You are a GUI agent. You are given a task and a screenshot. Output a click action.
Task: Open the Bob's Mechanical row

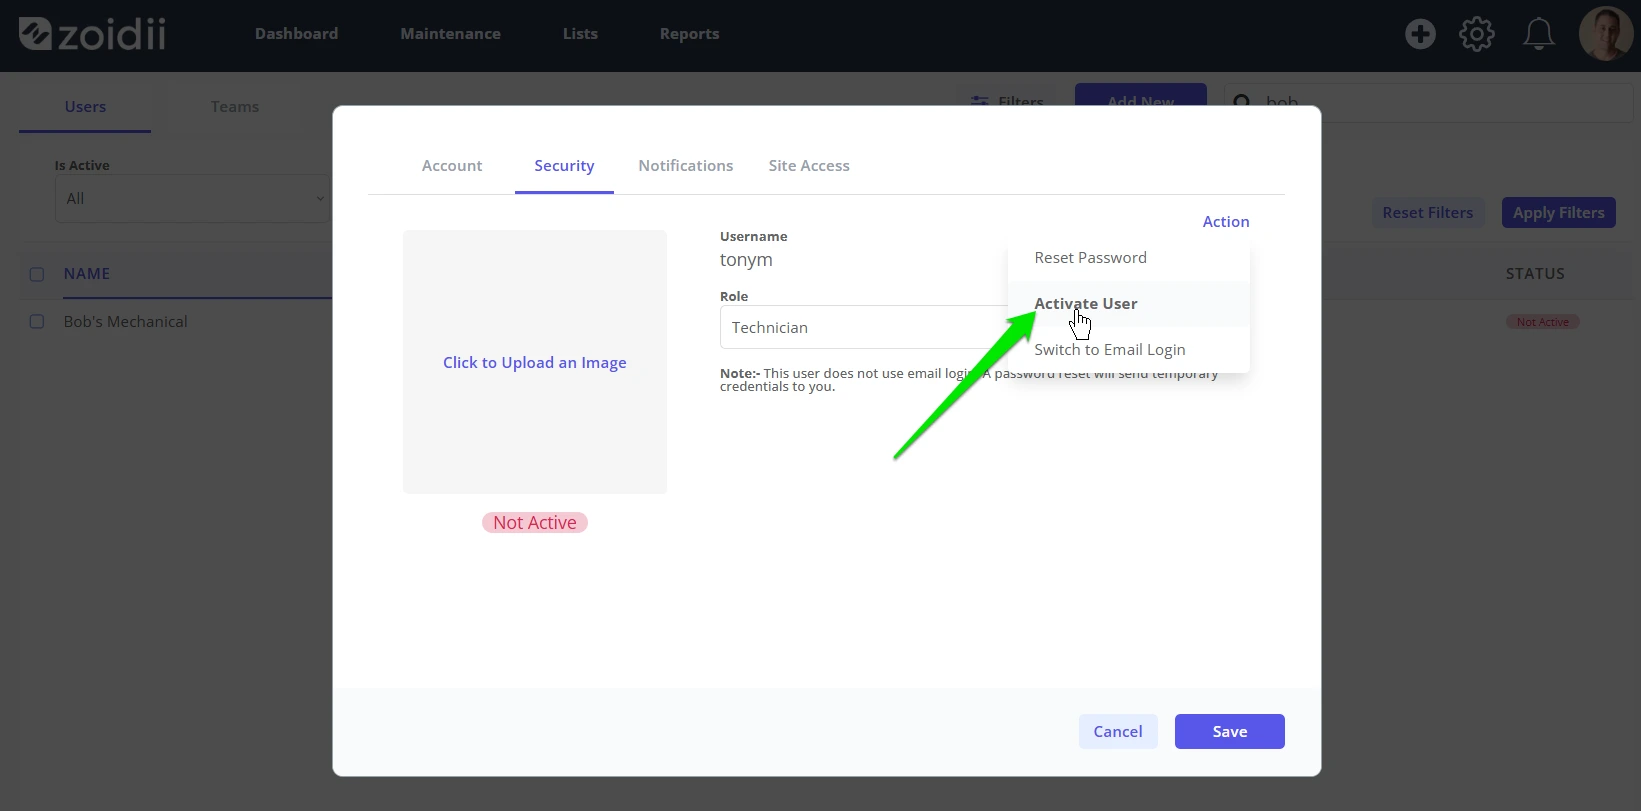(x=126, y=322)
